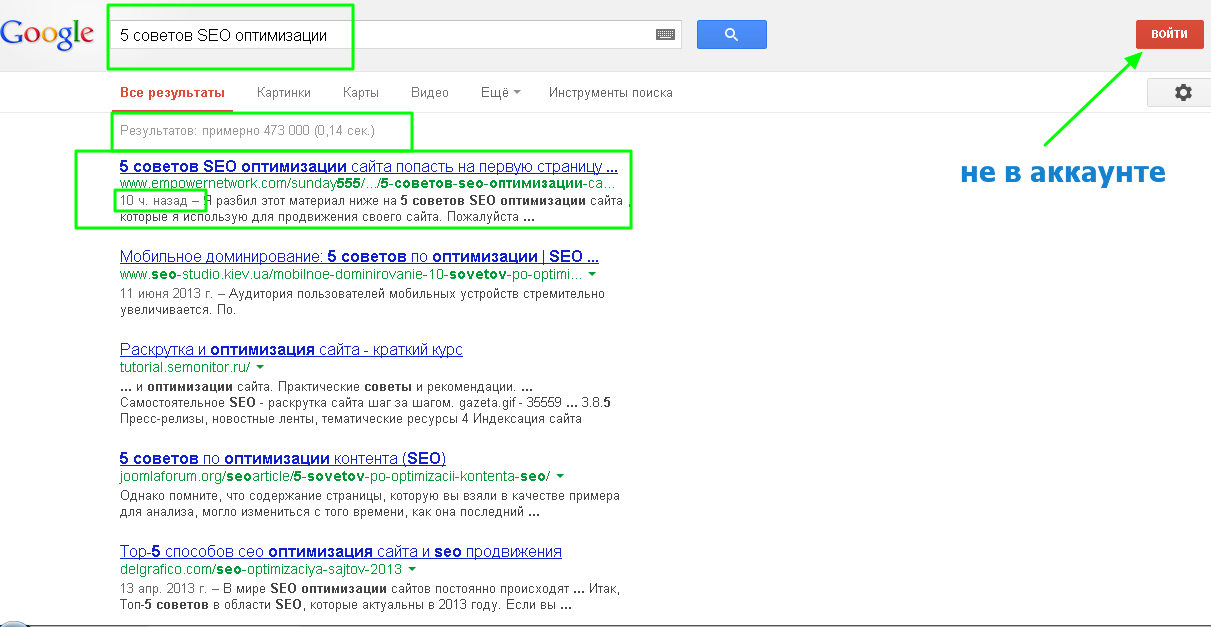Viewport: 1211px width, 627px height.
Task: Switch to the Картинки tab
Action: [x=283, y=93]
